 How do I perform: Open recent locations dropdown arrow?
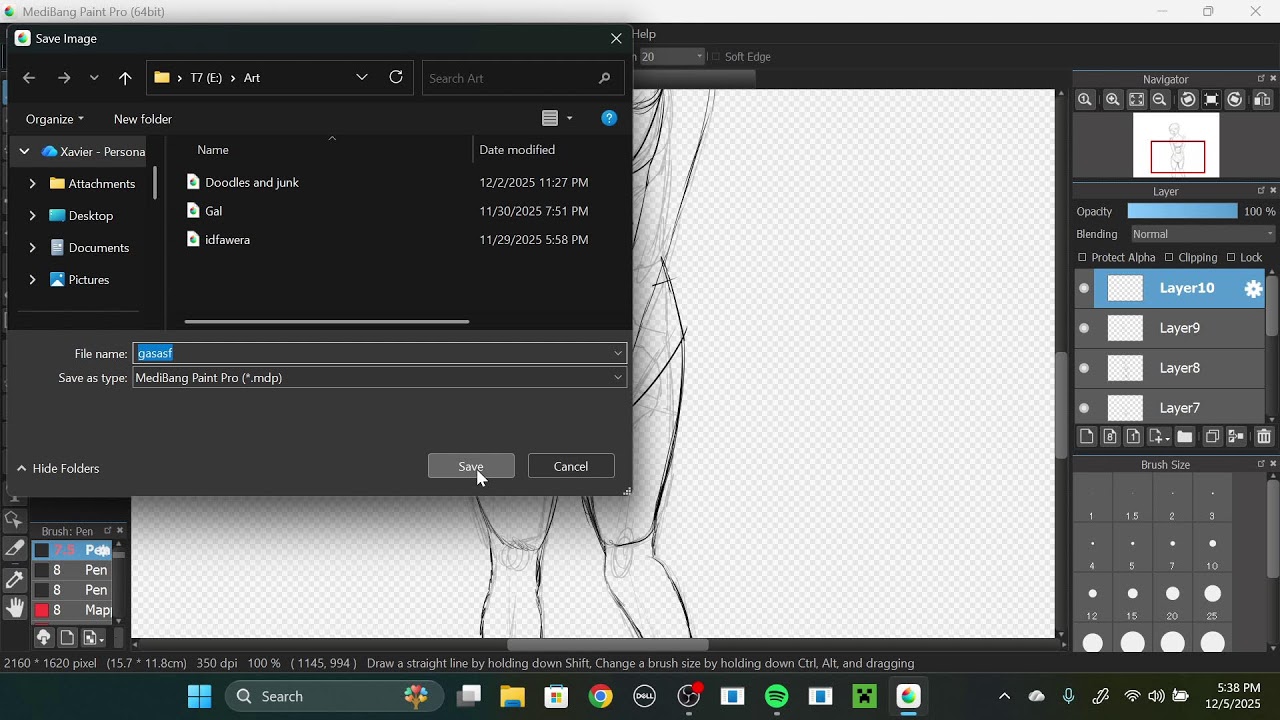94,78
